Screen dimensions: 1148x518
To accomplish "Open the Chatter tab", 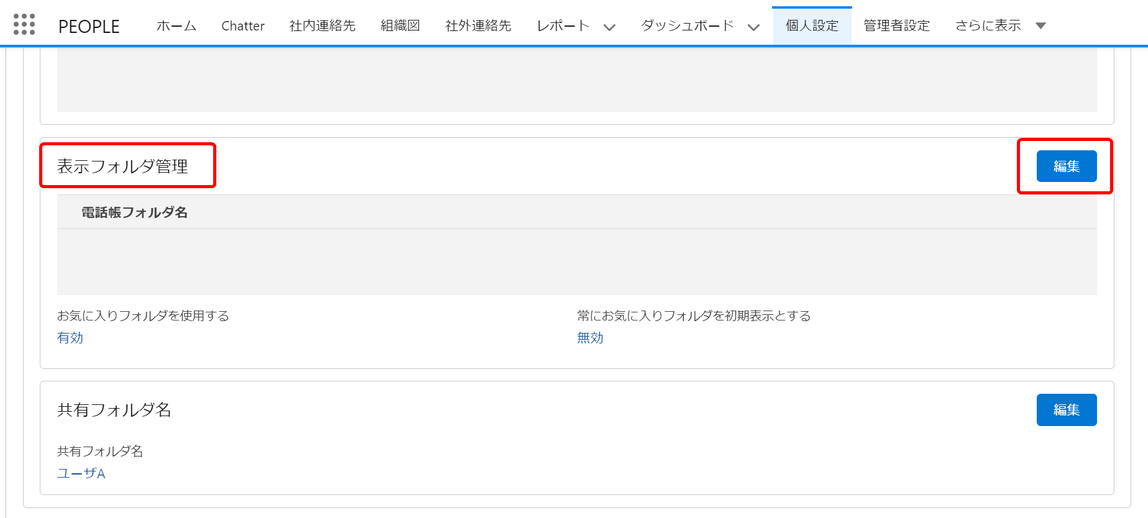I will tap(243, 26).
